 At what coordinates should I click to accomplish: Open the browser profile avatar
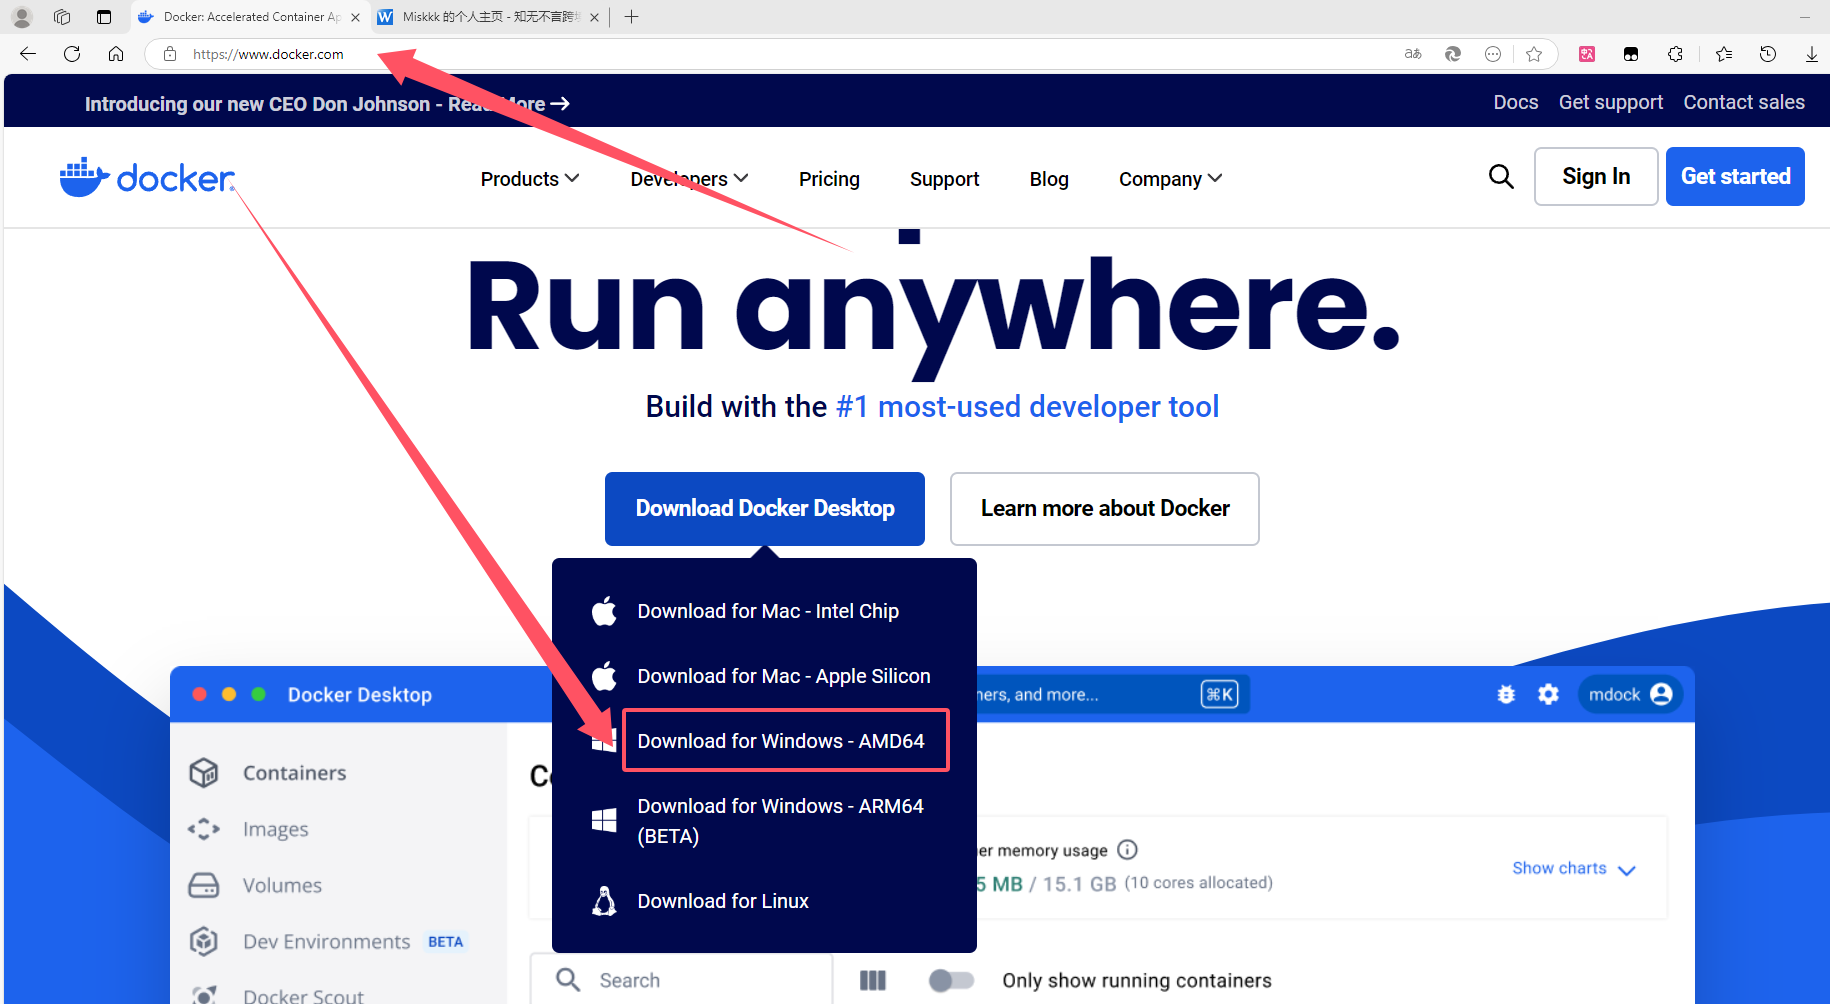(22, 17)
